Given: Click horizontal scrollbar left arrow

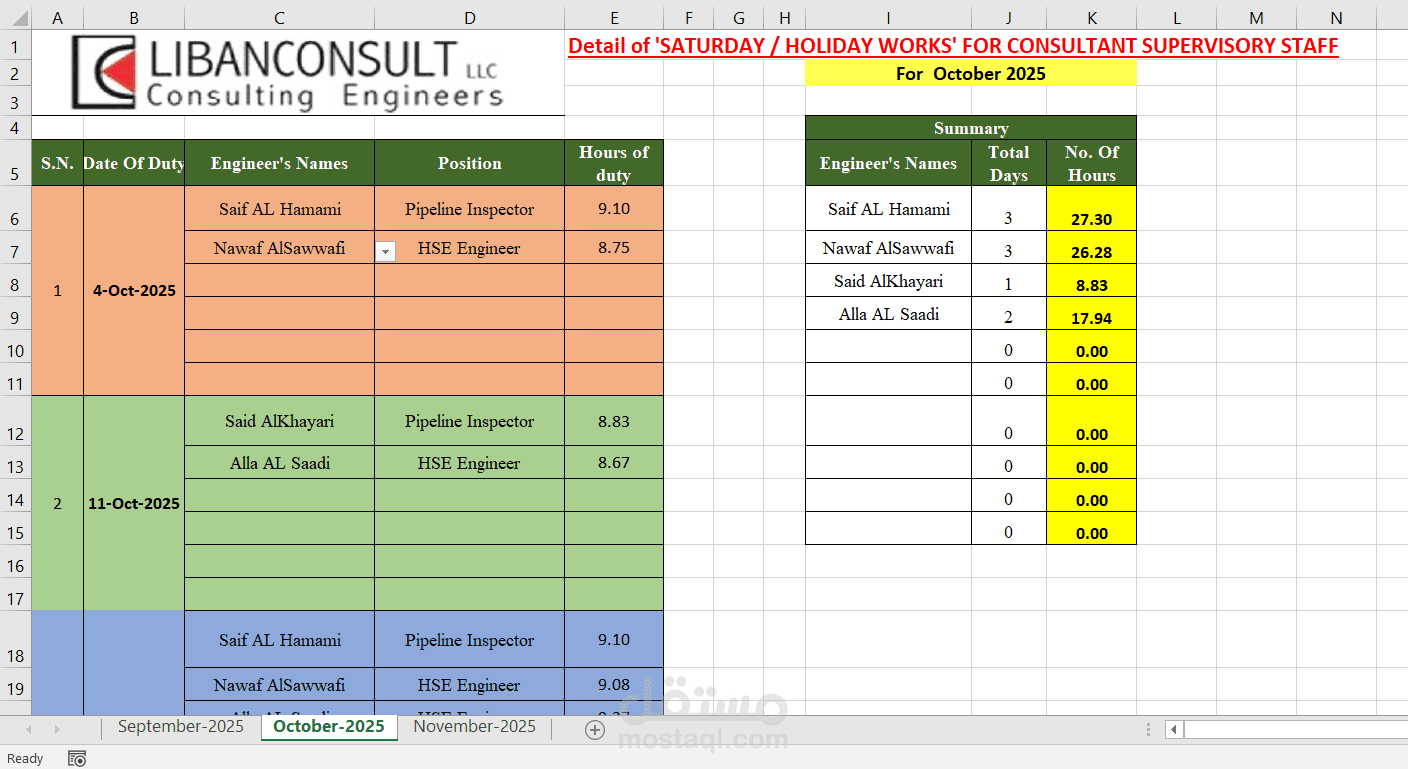Looking at the screenshot, I should [1174, 730].
